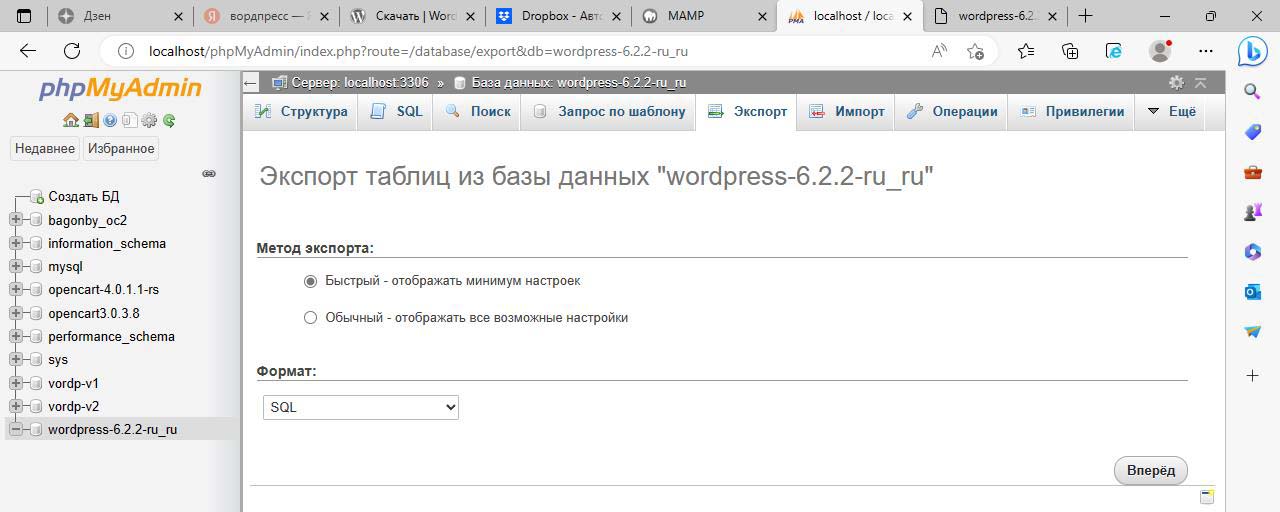1280x512 pixels.
Task: Switch to the Импорт tab
Action: tap(848, 112)
